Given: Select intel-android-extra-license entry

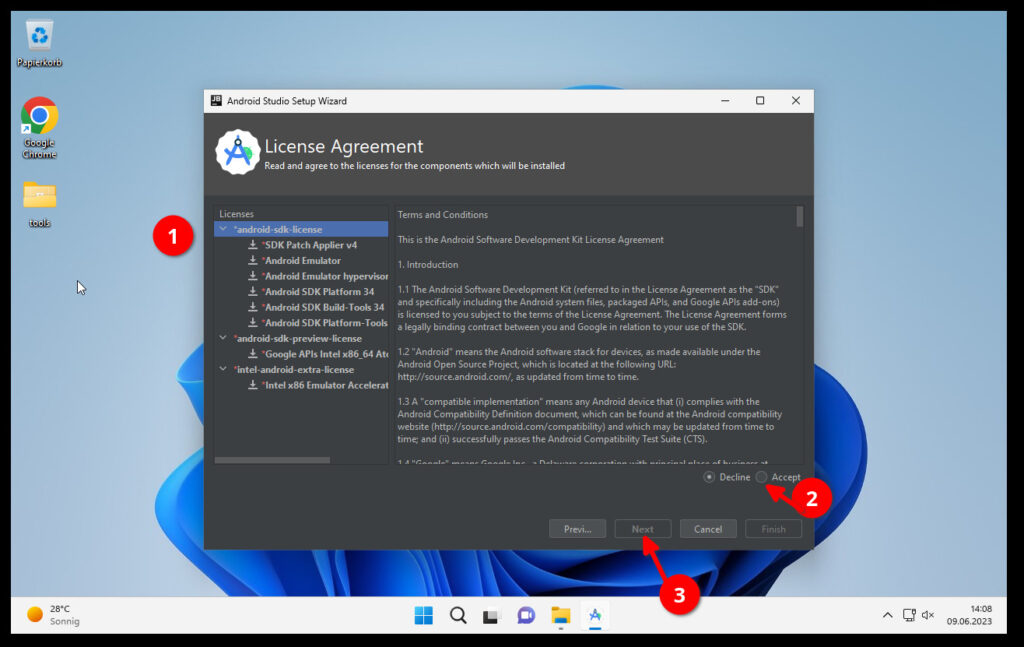Looking at the screenshot, I should [x=294, y=370].
